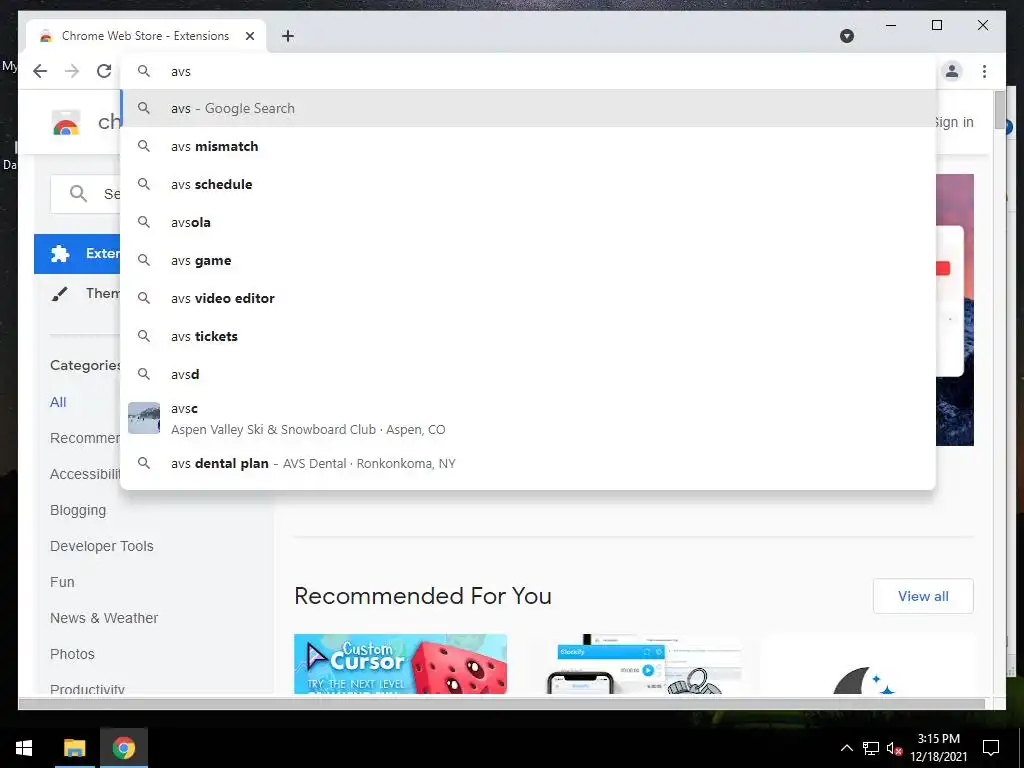Open a new tab with plus button
The height and width of the screenshot is (768, 1024).
288,36
